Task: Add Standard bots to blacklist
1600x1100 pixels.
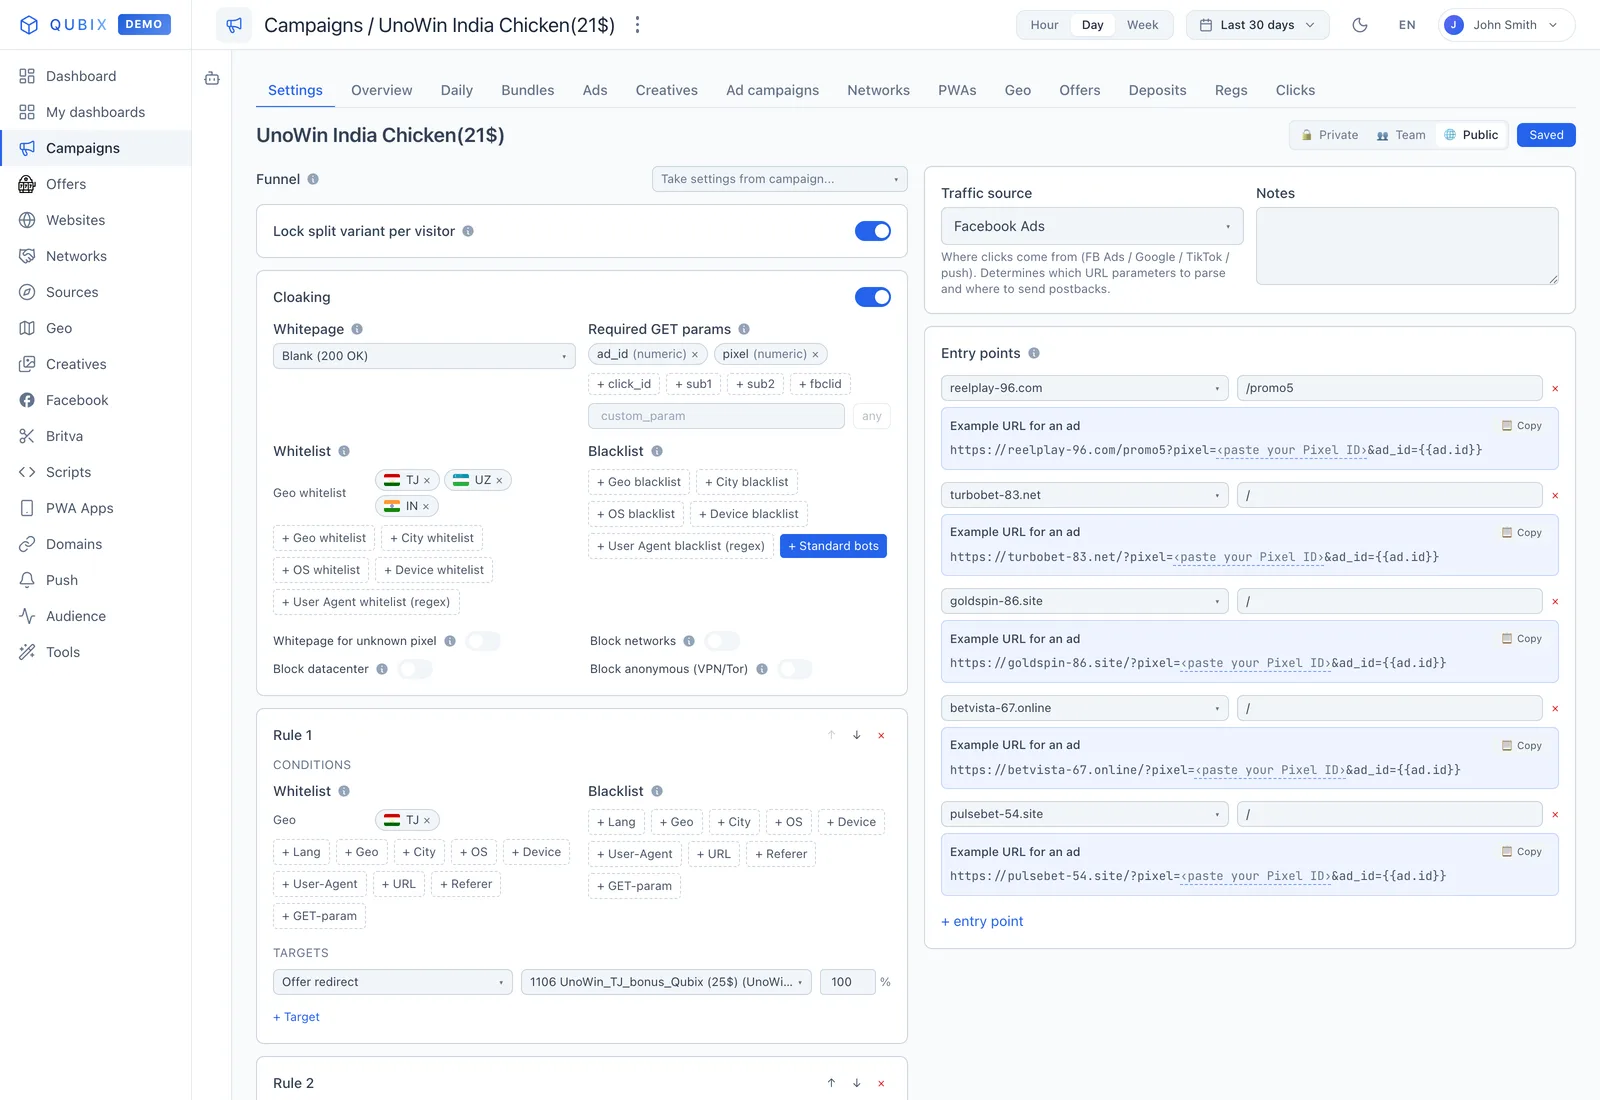Action: tap(833, 546)
